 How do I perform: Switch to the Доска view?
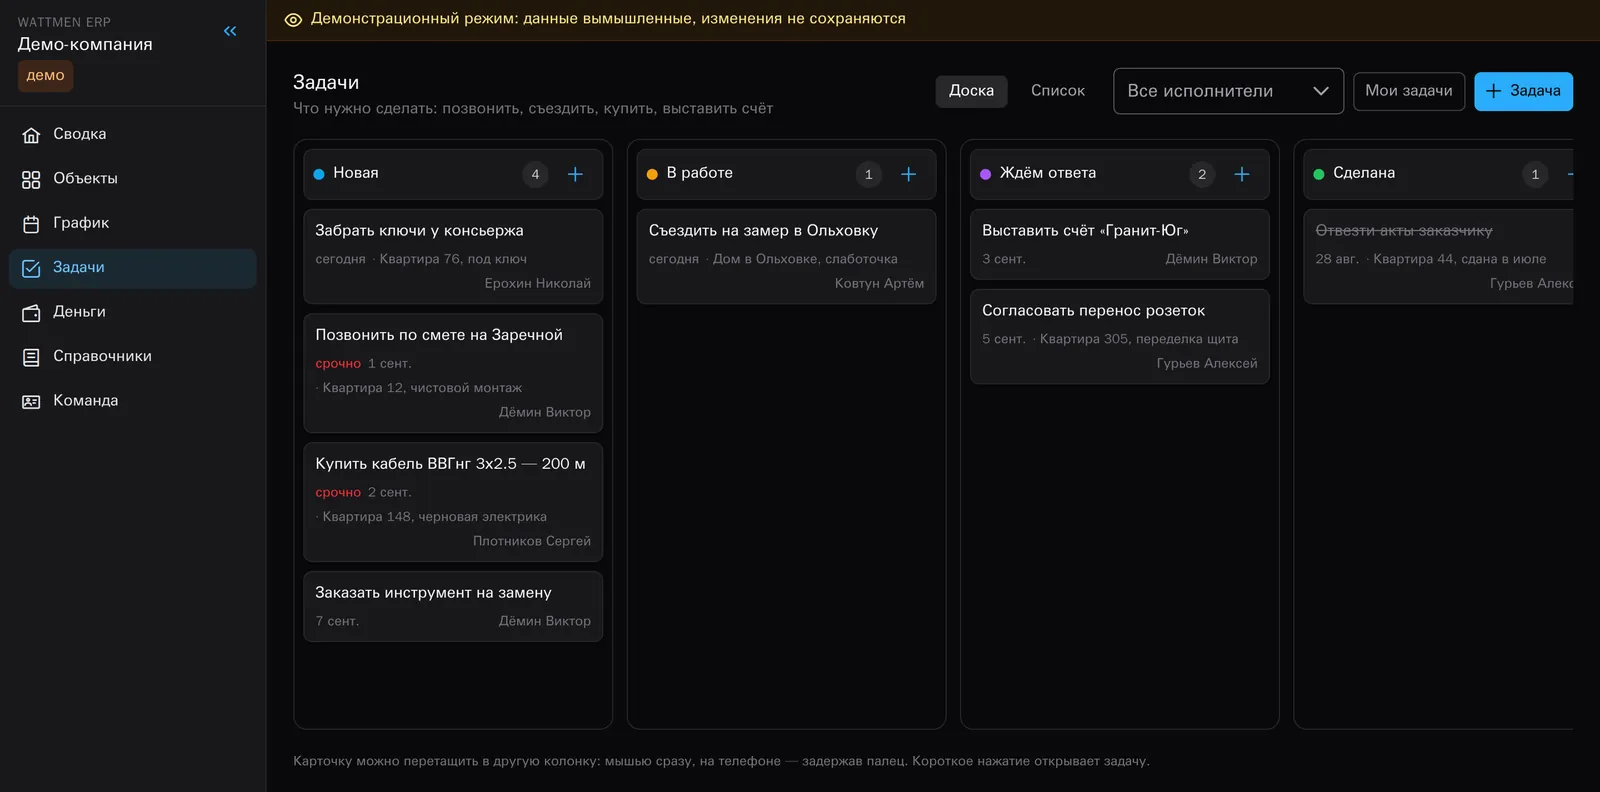pyautogui.click(x=971, y=91)
